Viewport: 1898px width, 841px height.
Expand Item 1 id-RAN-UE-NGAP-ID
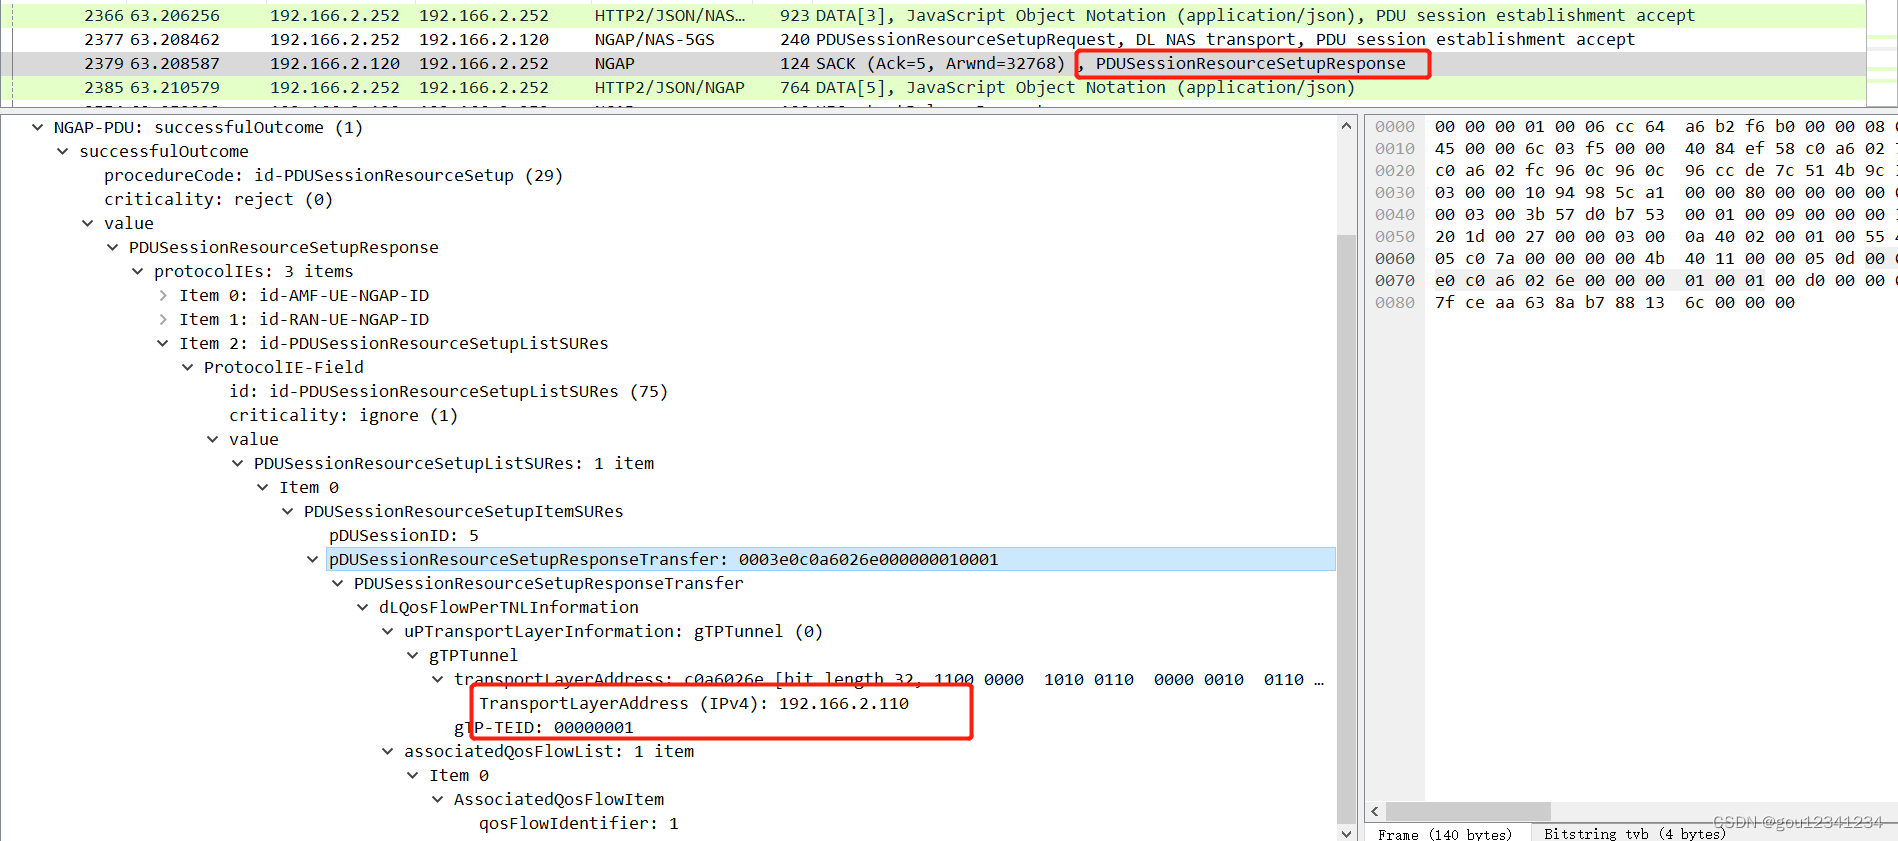click(x=163, y=319)
